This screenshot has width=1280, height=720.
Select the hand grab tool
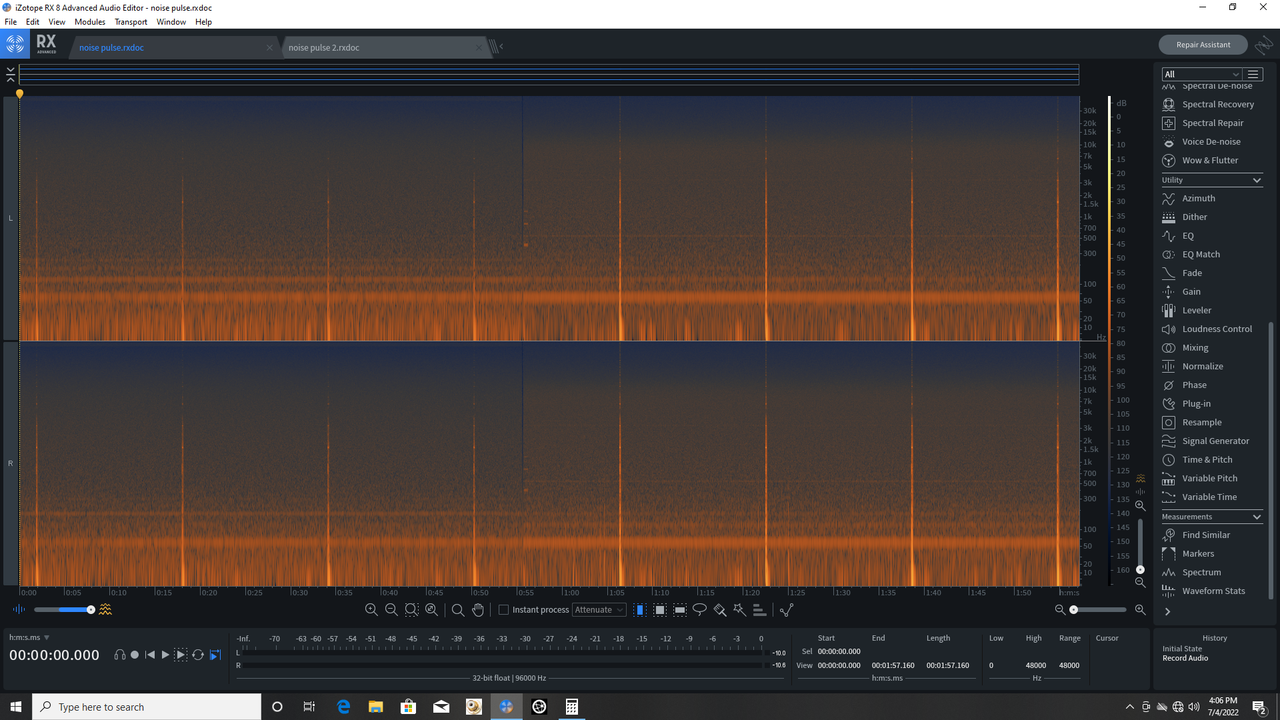(478, 609)
